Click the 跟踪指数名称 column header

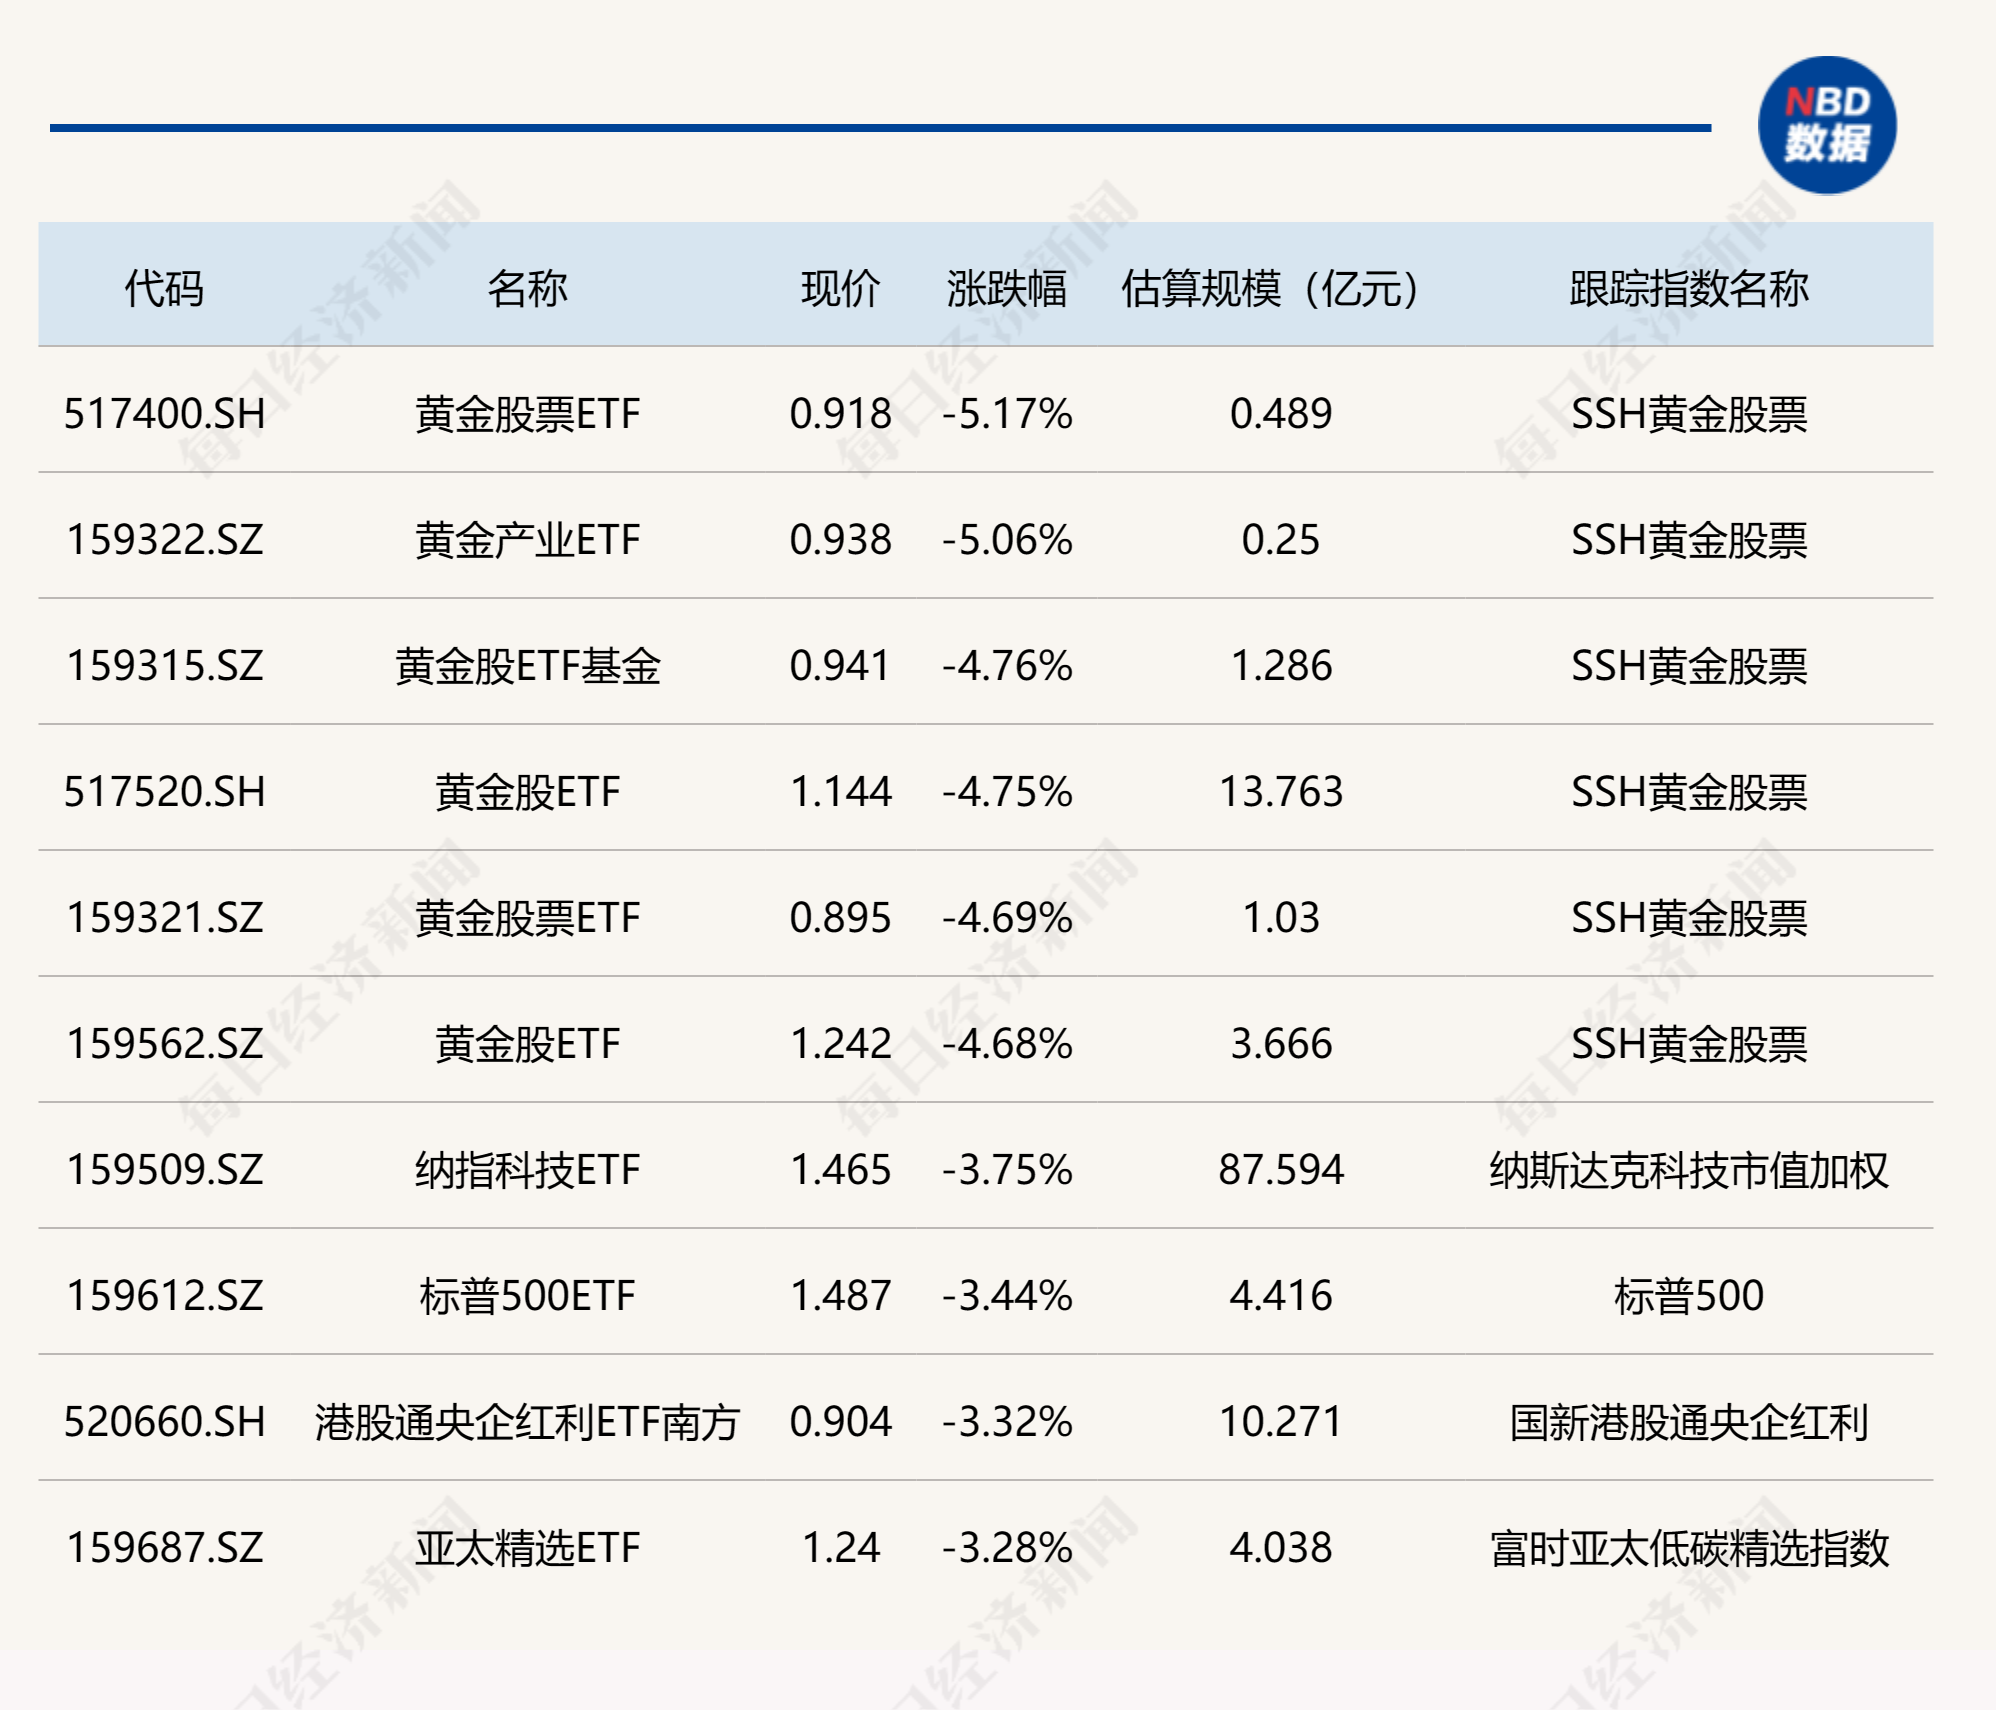click(1688, 288)
